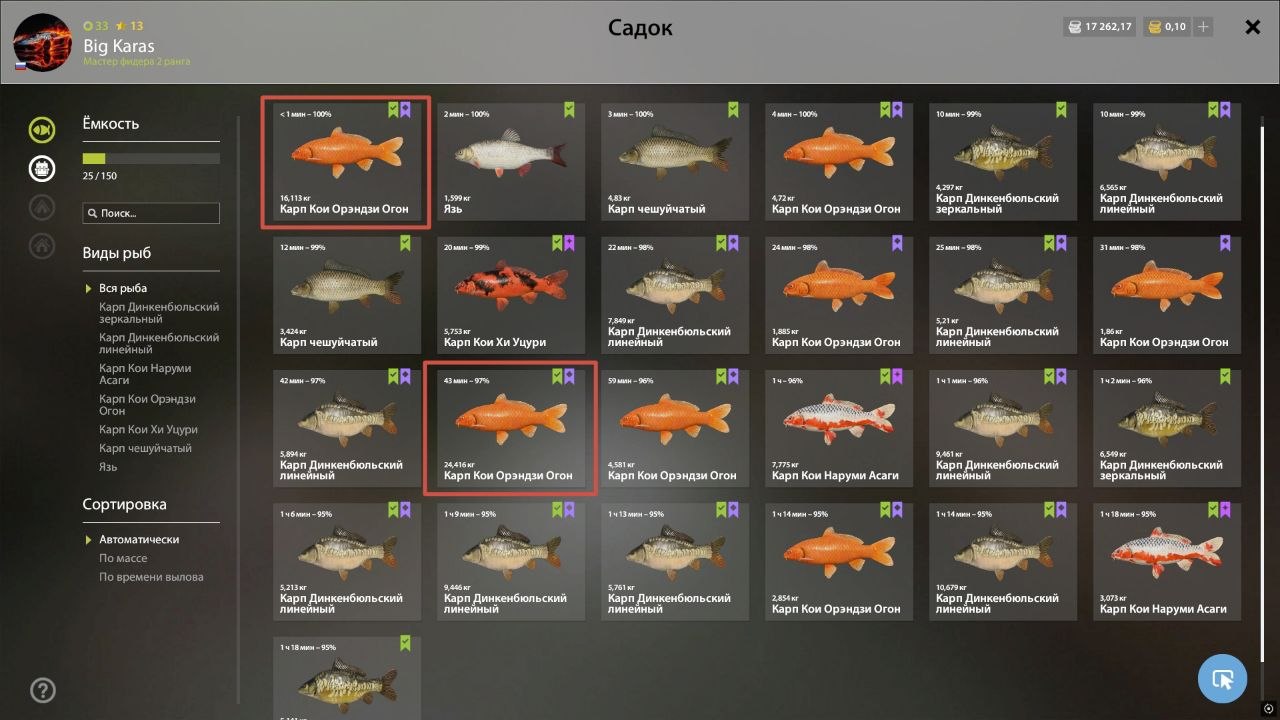Click the purple trophy ribbon on 24,416 kg koi
The image size is (1280, 720).
click(570, 376)
